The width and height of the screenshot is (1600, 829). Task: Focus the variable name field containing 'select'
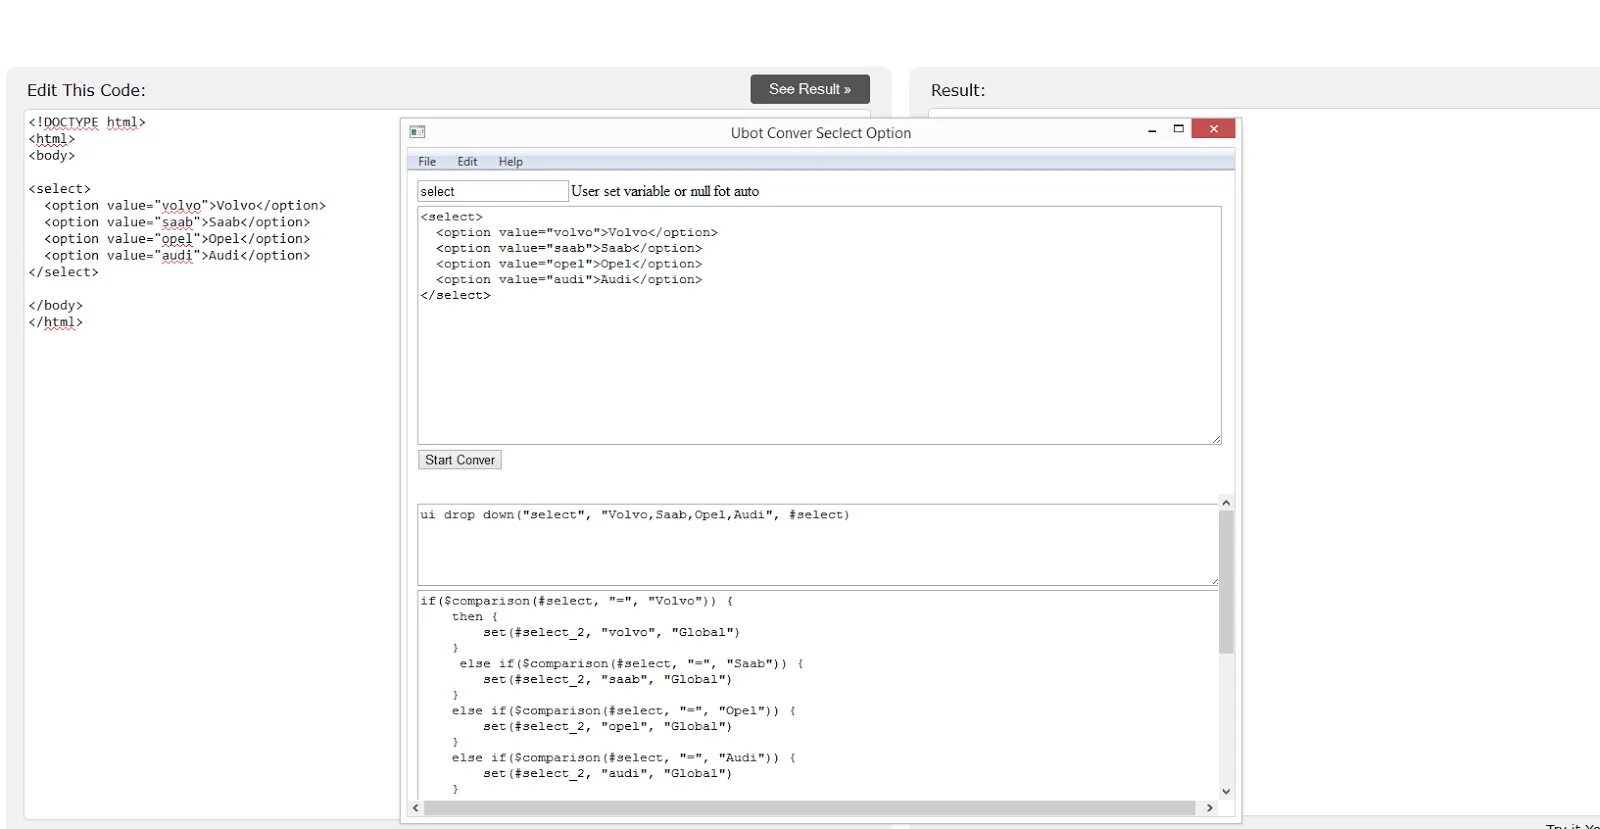(x=493, y=191)
